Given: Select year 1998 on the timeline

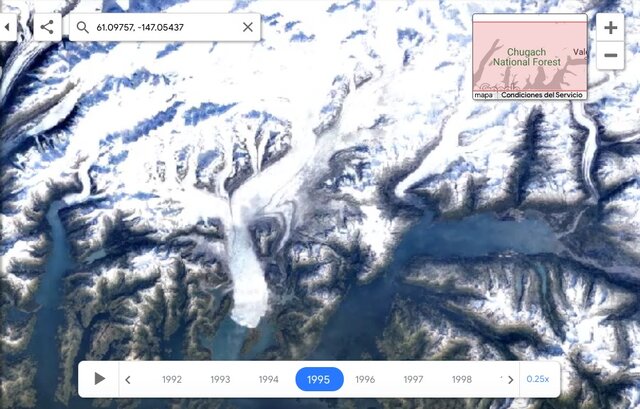Looking at the screenshot, I should pos(462,379).
